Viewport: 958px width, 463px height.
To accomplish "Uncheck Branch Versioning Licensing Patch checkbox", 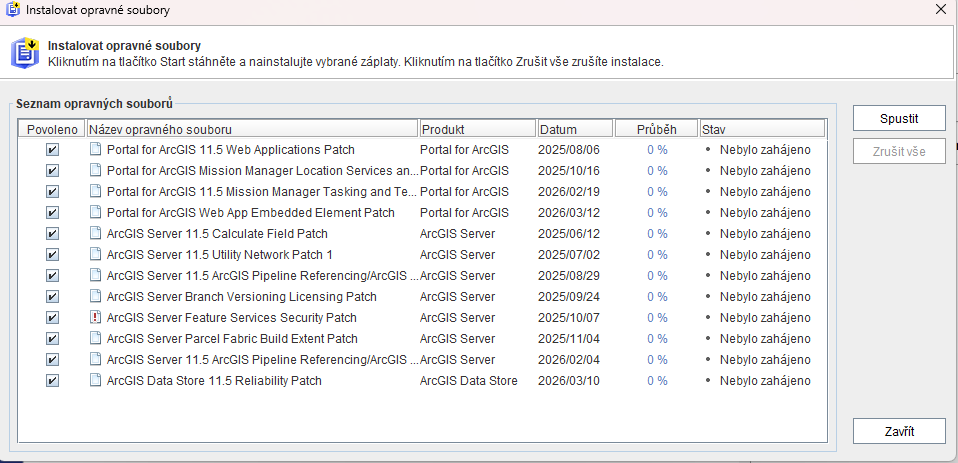I will point(53,297).
